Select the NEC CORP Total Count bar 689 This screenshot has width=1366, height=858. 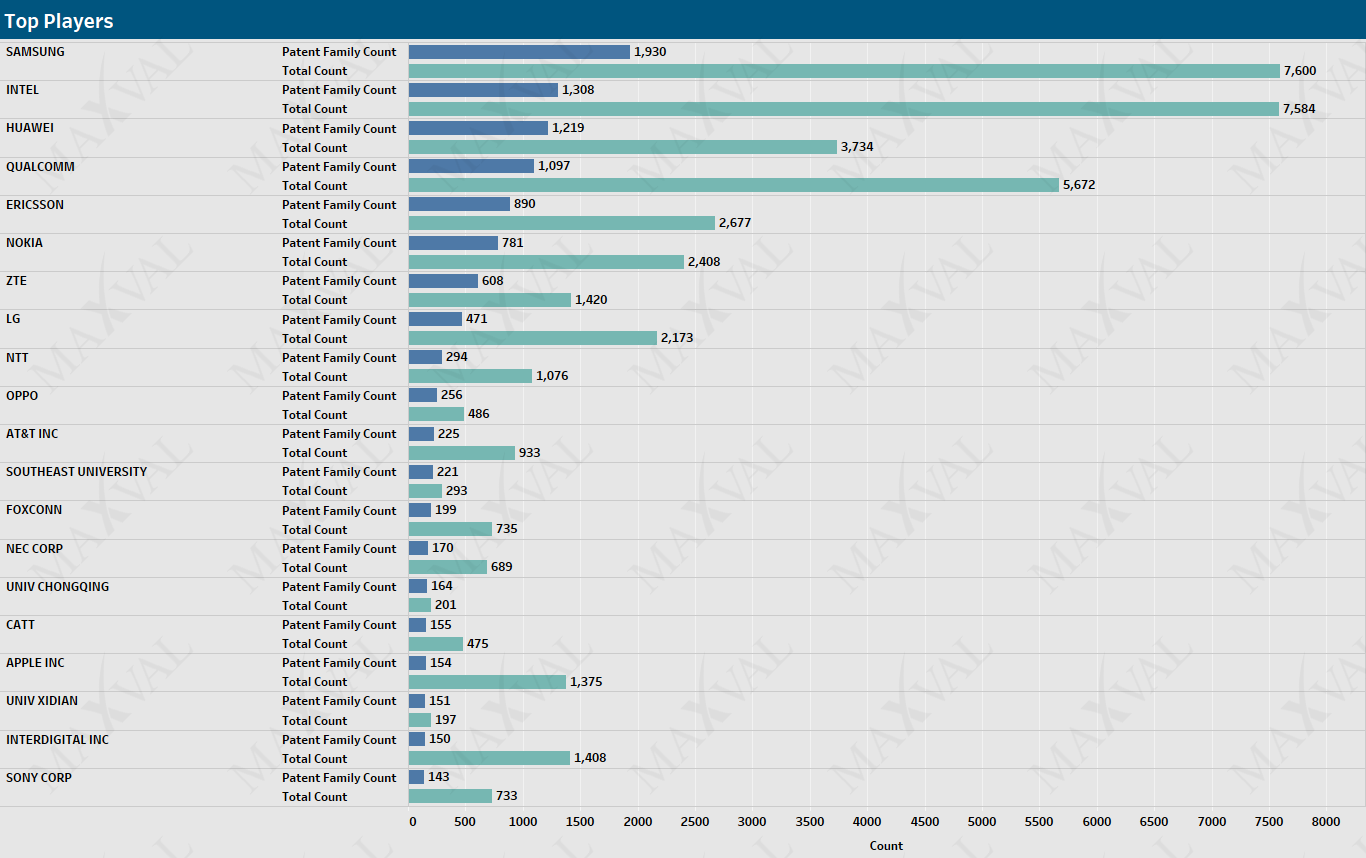[x=448, y=567]
